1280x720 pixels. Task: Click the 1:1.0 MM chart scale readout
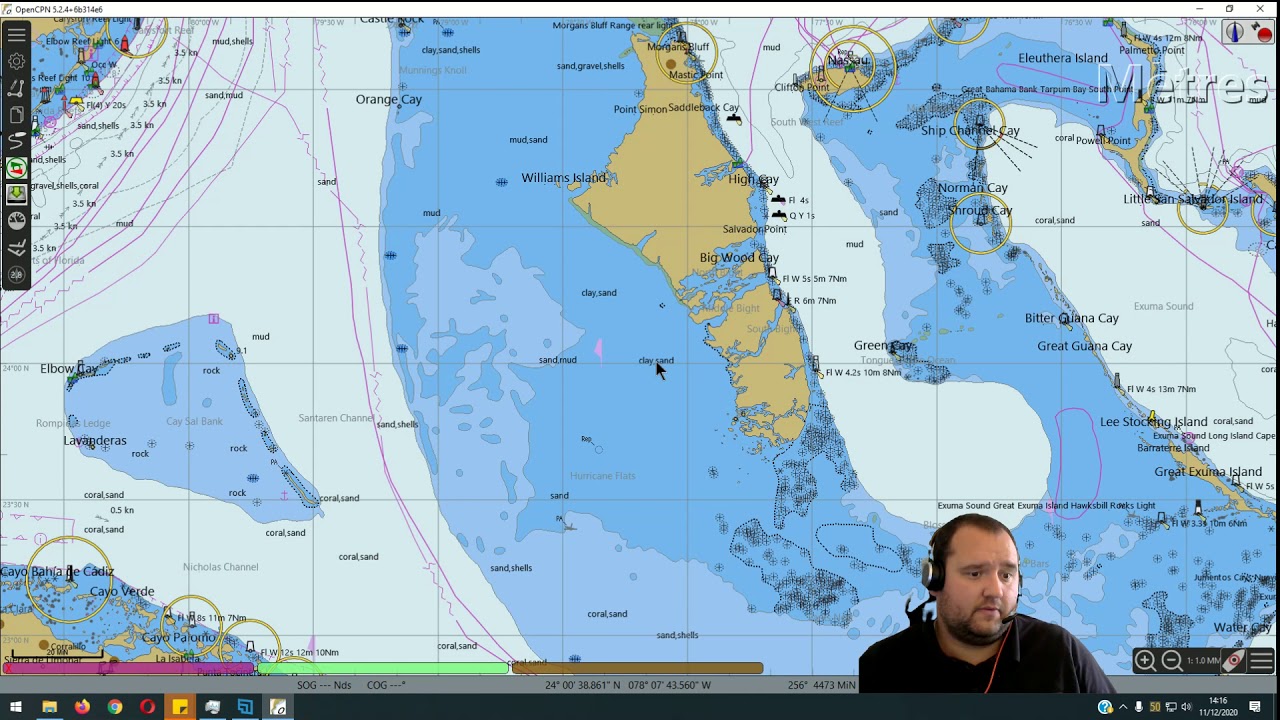click(1203, 660)
